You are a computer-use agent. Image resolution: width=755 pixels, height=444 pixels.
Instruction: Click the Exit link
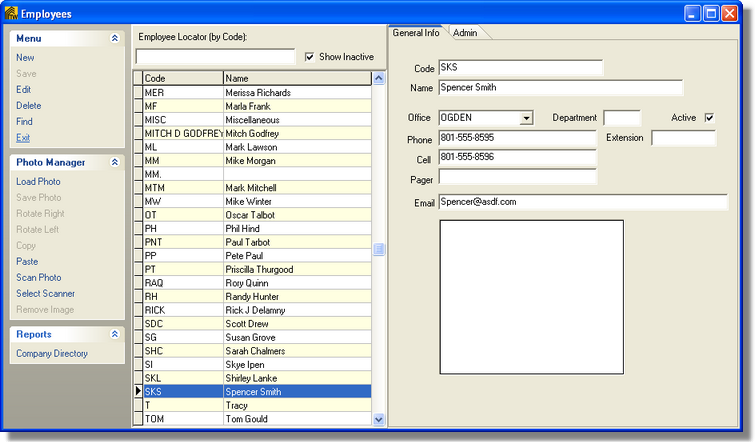[23, 138]
